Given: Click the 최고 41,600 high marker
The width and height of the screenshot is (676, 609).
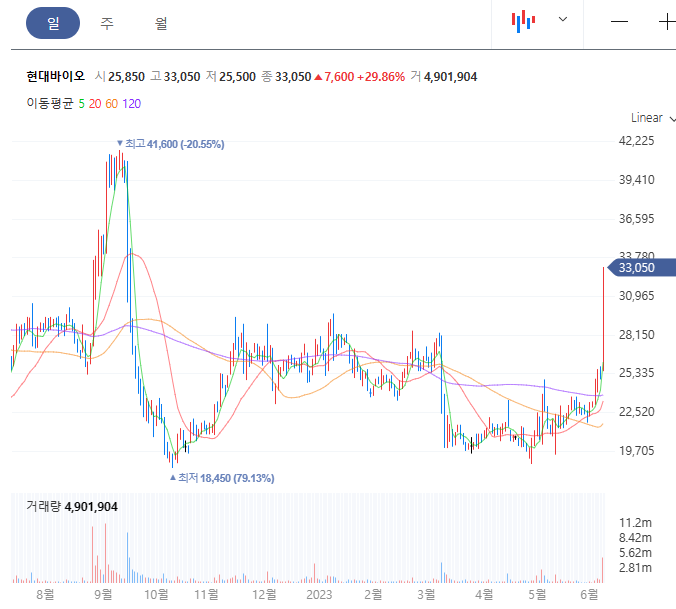Looking at the screenshot, I should (x=171, y=144).
